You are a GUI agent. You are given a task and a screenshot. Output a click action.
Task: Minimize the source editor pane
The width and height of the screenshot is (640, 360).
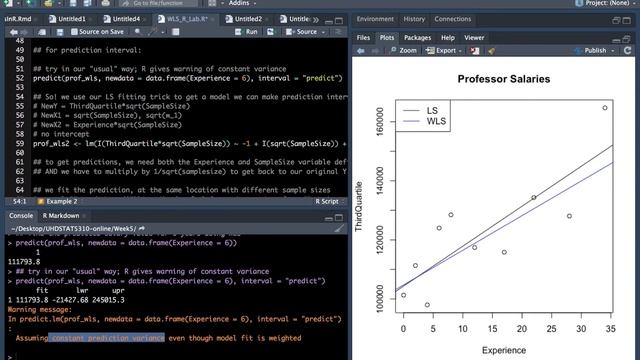[x=329, y=21]
